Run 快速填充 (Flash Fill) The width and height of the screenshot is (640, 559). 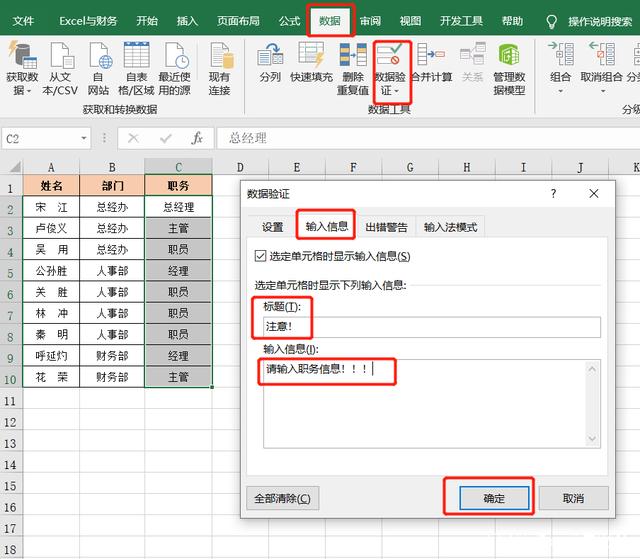coord(311,54)
